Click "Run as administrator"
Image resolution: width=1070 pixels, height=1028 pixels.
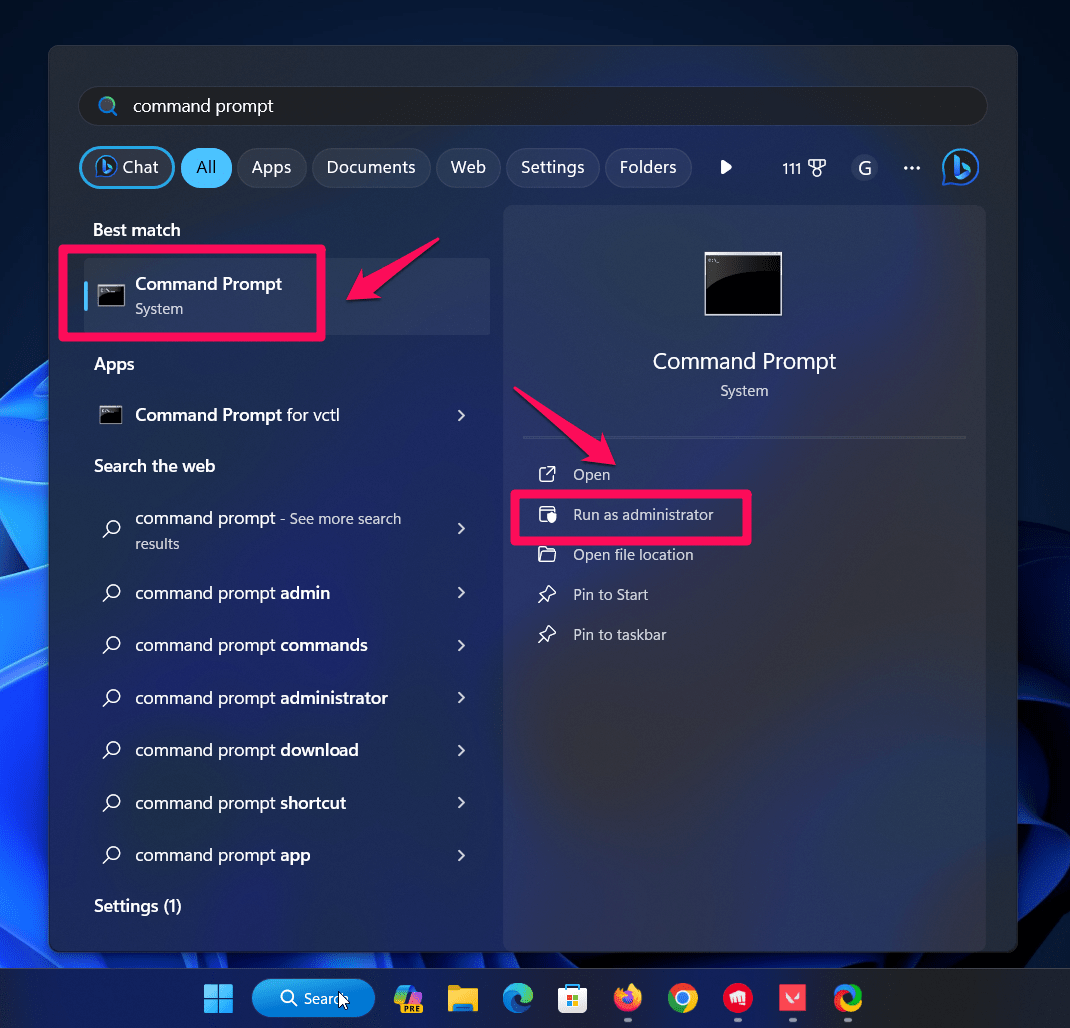click(642, 515)
